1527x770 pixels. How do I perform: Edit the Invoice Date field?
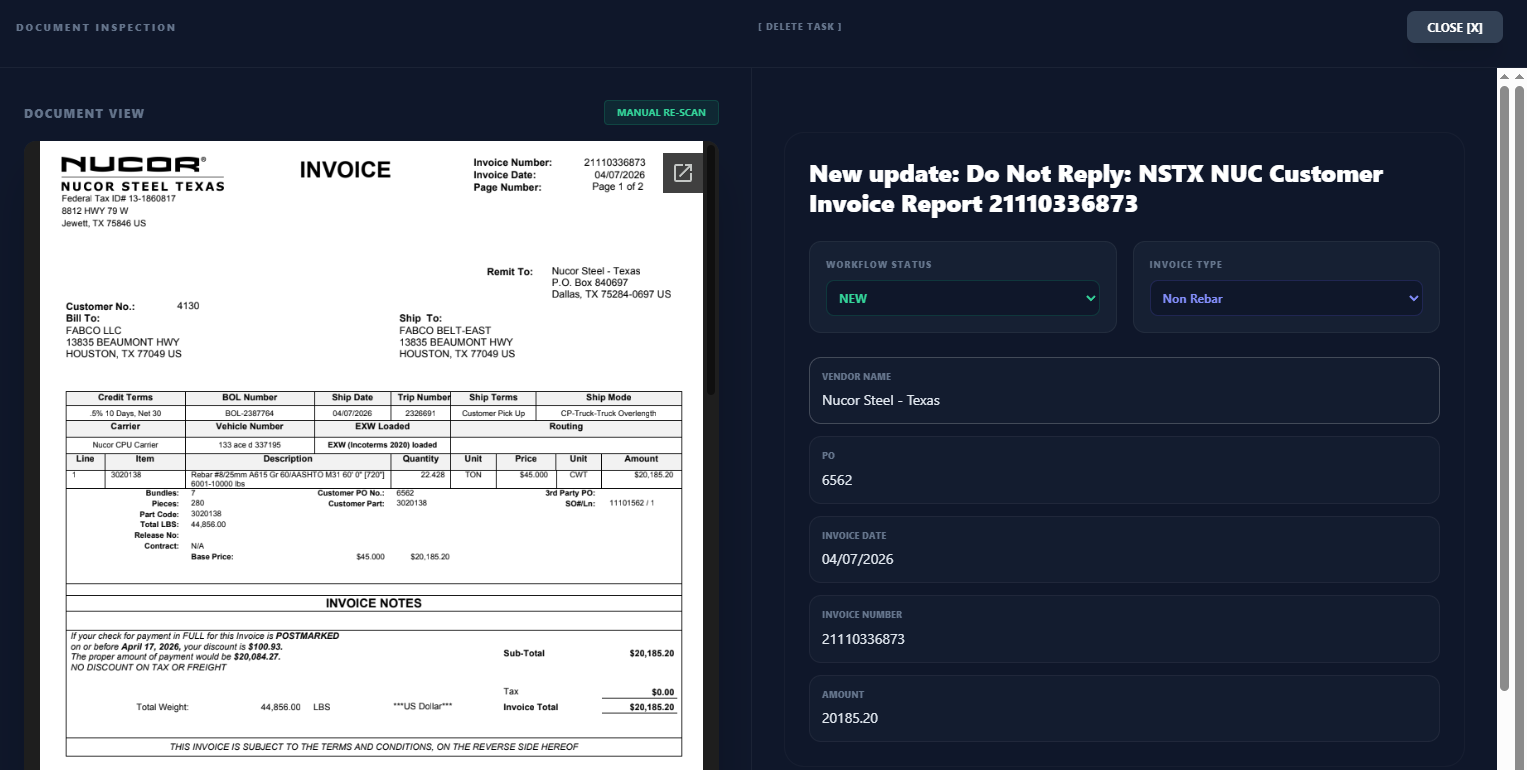coord(1124,549)
